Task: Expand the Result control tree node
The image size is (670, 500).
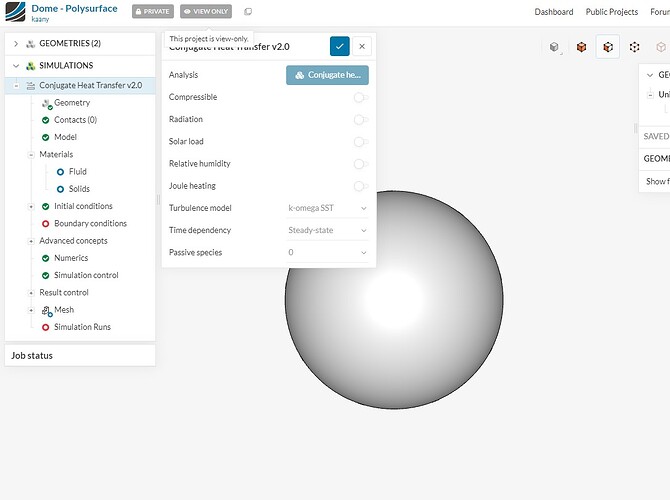Action: (31, 293)
